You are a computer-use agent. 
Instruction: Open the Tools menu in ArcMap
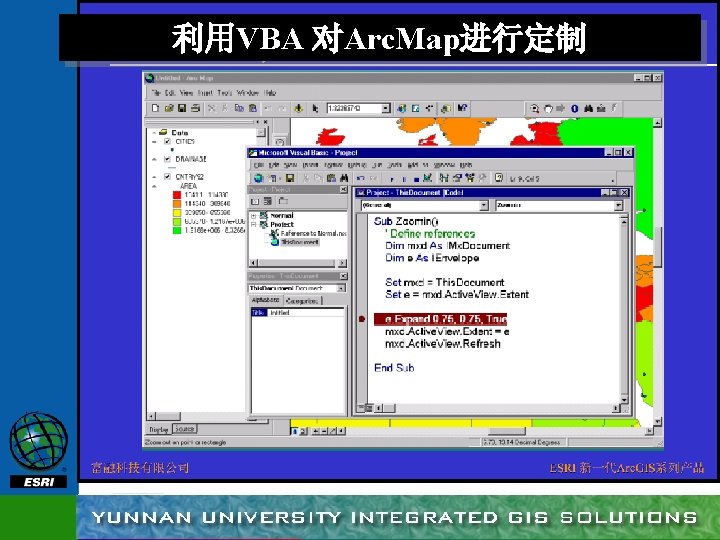point(225,93)
